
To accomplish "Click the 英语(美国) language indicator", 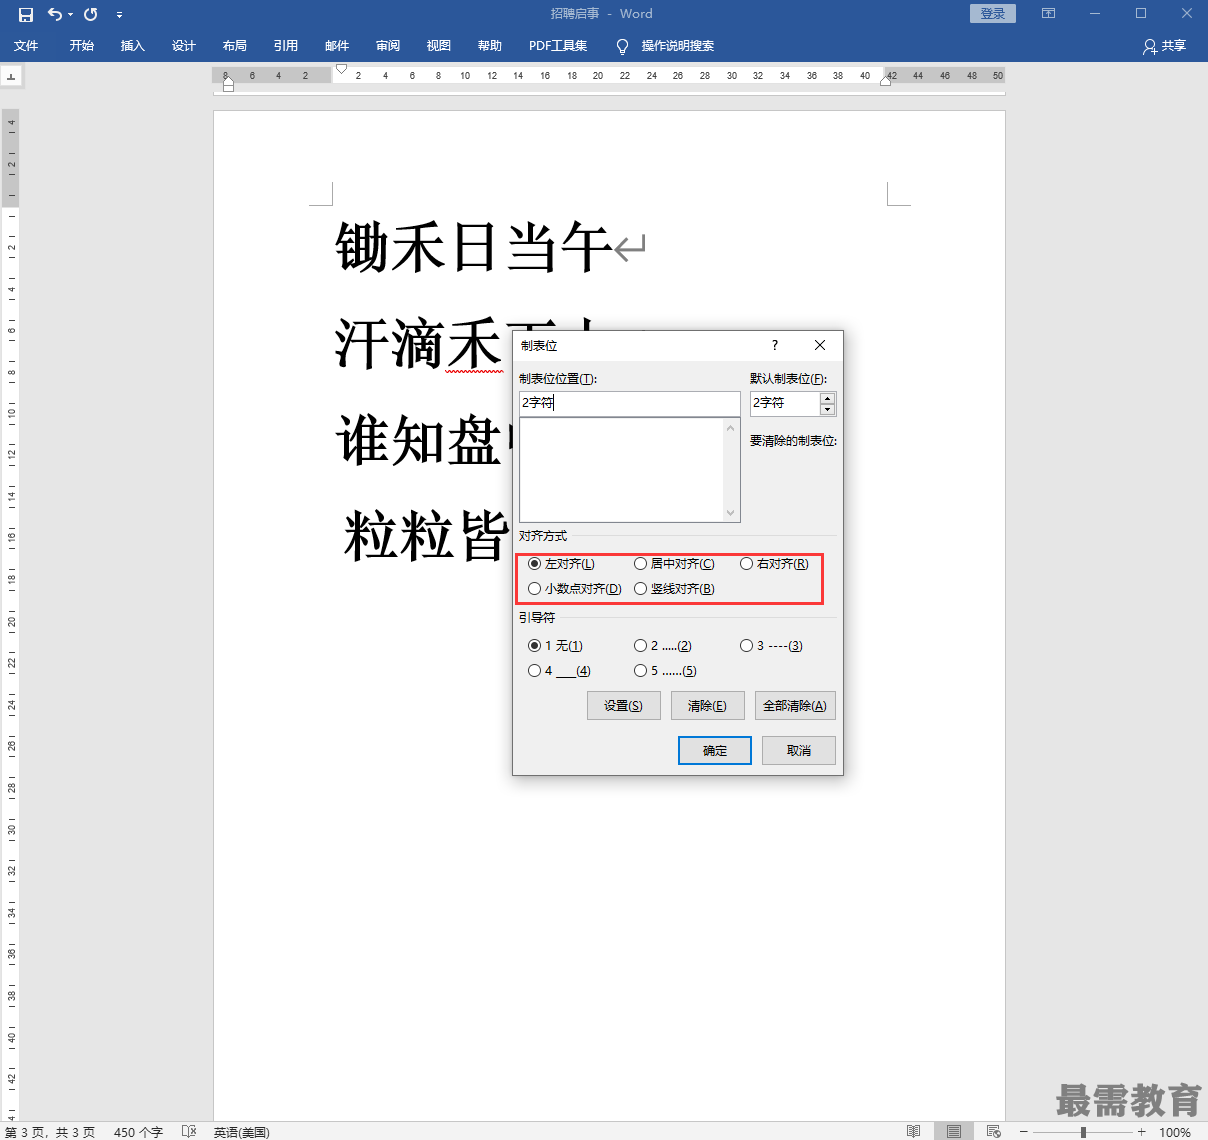I will pyautogui.click(x=241, y=1132).
